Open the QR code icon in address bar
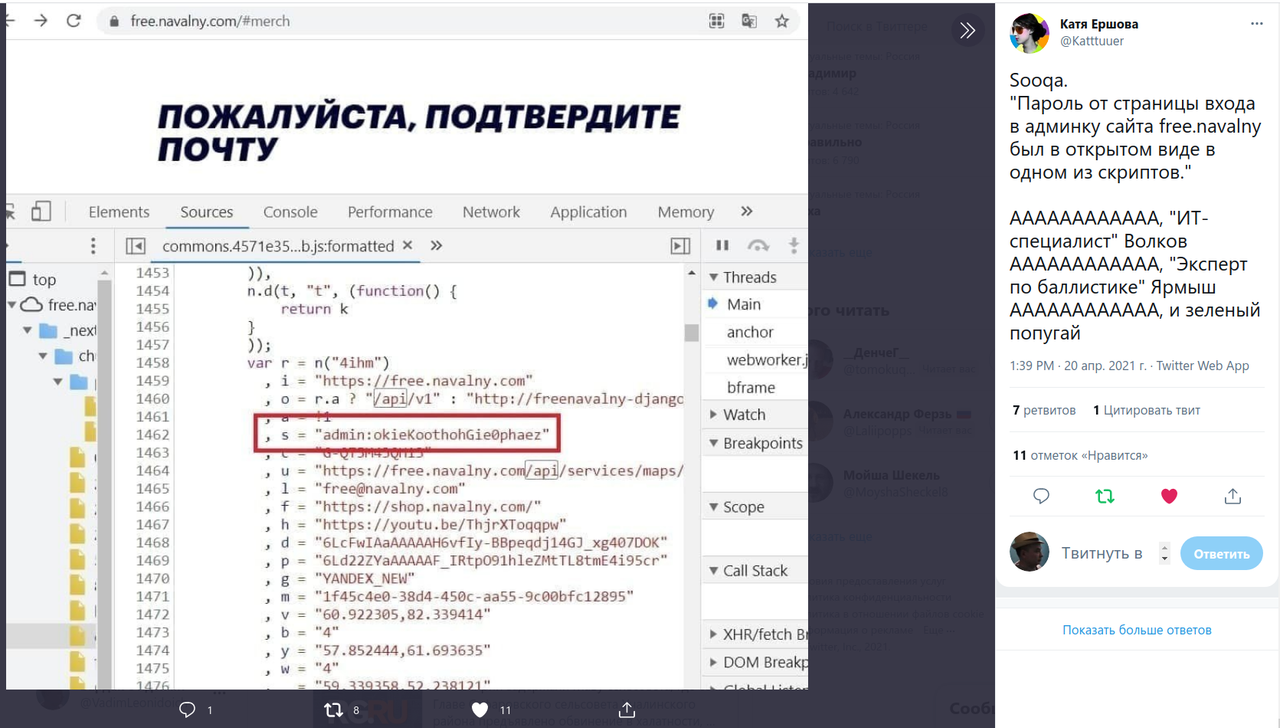1280x728 pixels. click(x=716, y=21)
